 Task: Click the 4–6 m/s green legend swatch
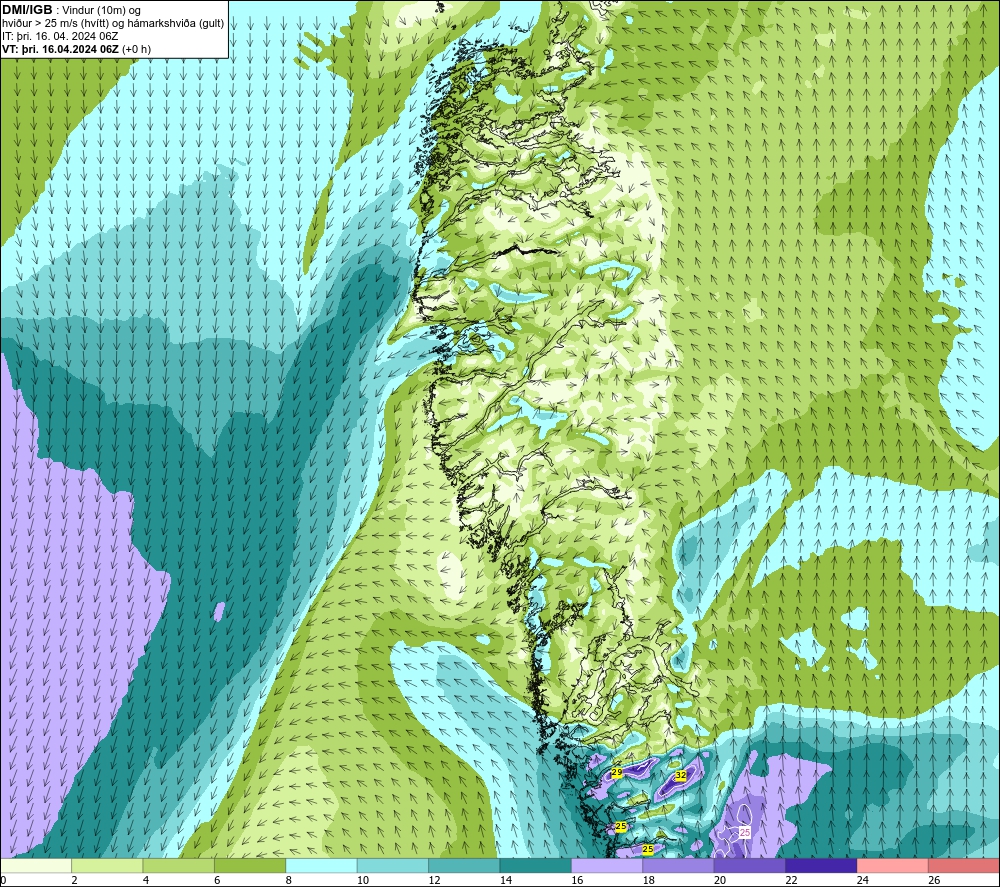coord(179,866)
